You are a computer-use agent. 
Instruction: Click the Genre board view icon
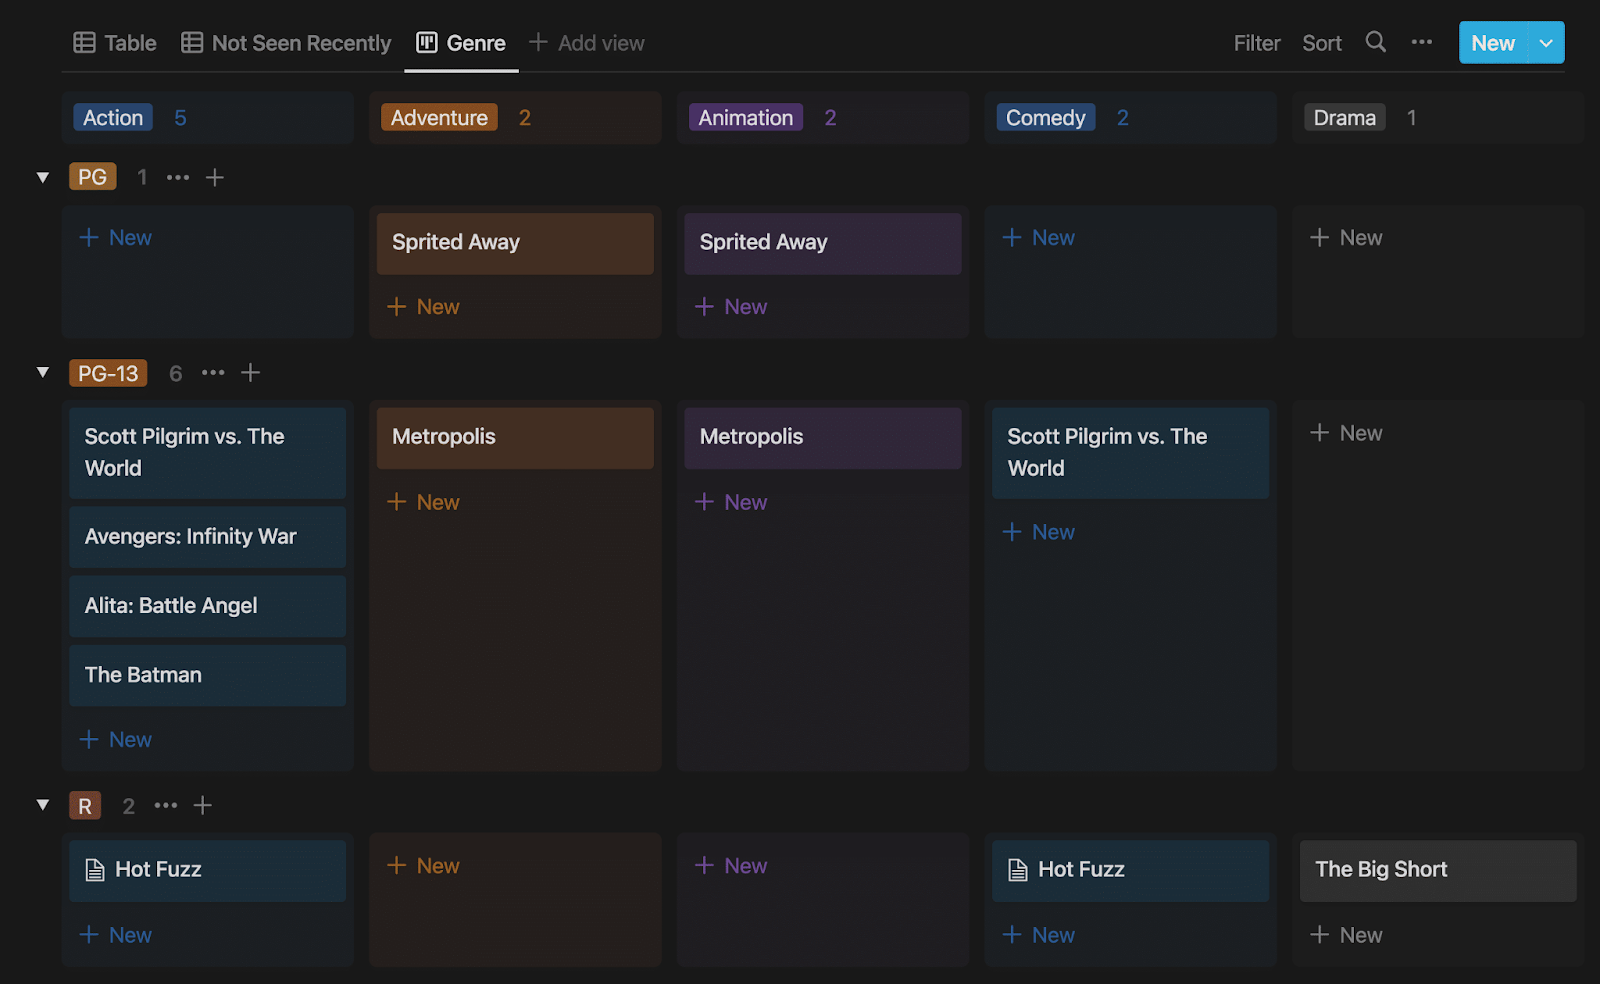tap(427, 43)
